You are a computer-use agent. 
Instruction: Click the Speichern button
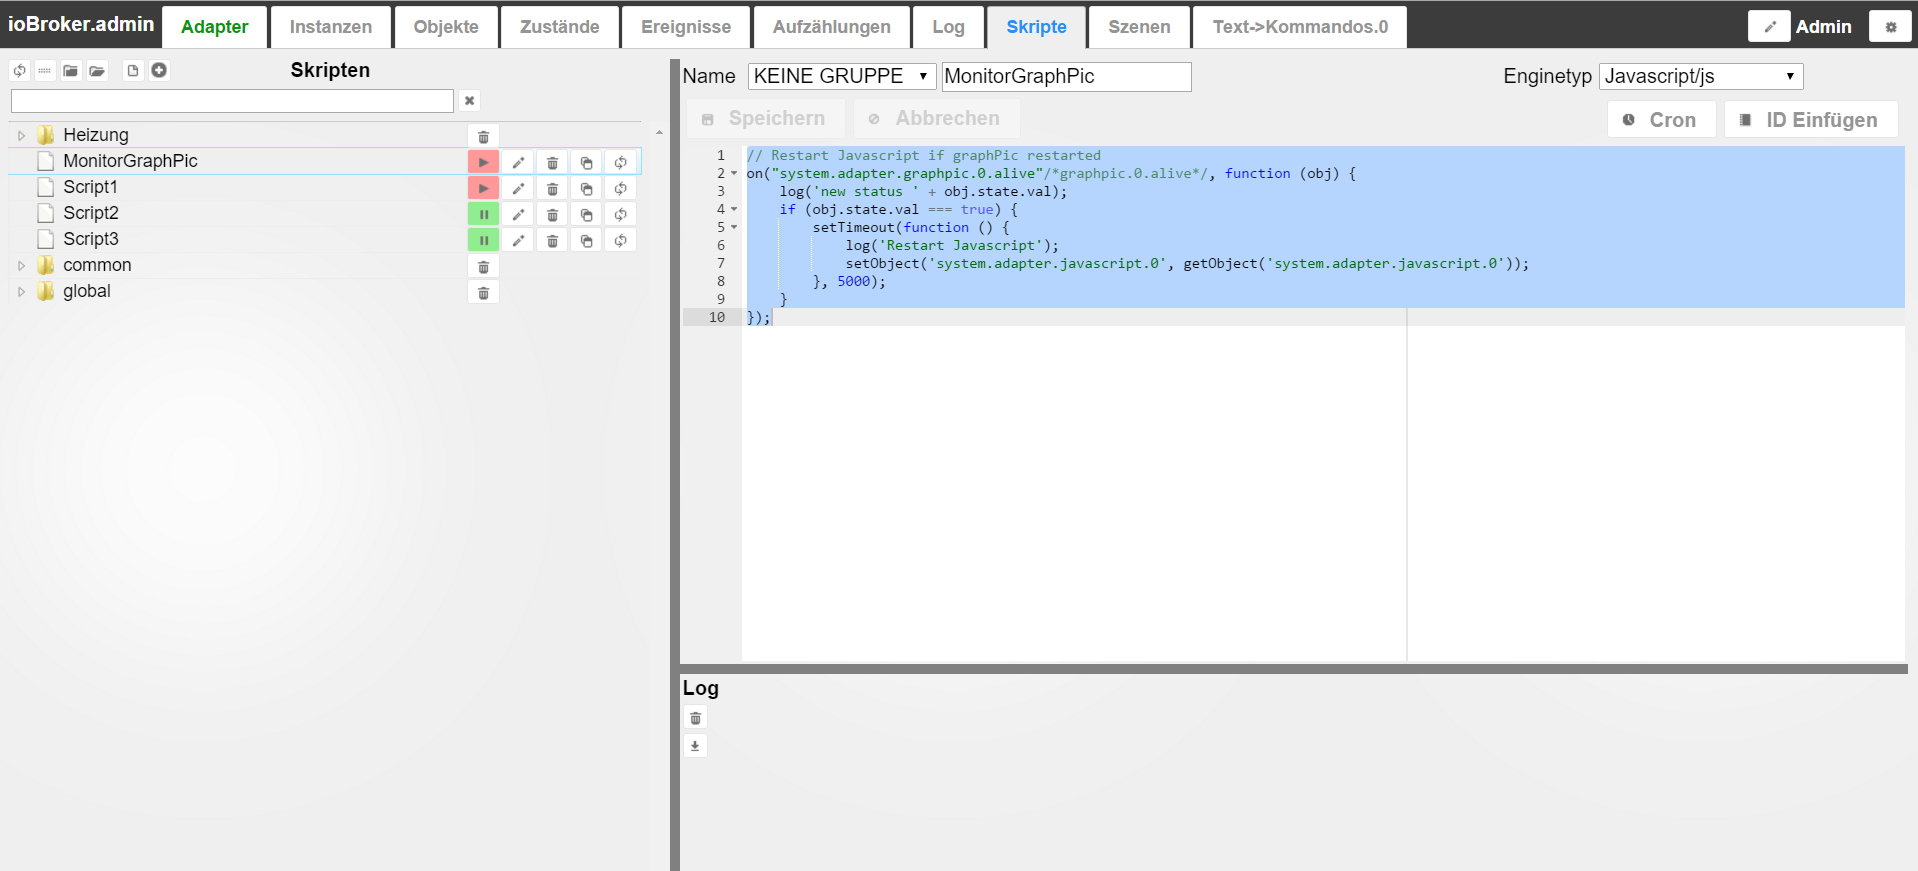[x=765, y=119]
